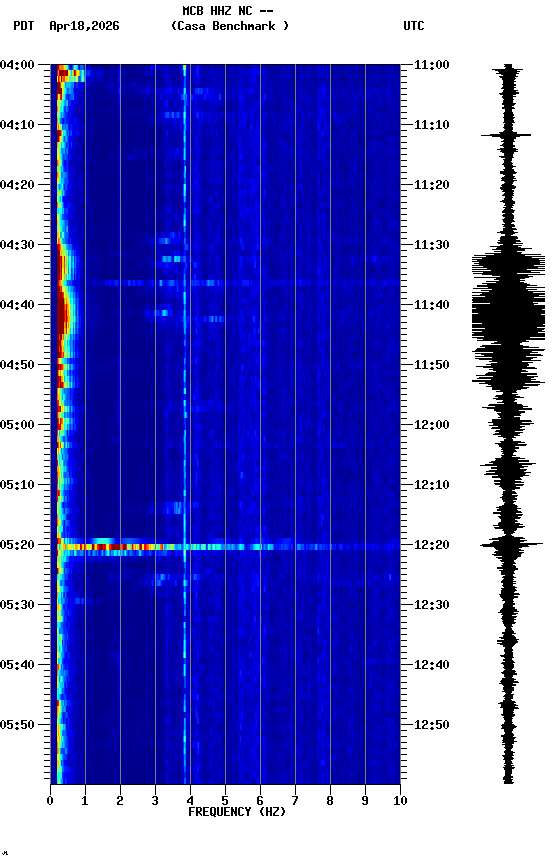552x864 pixels.
Task: Click the 12:00 UTC time label
Action: tap(431, 425)
